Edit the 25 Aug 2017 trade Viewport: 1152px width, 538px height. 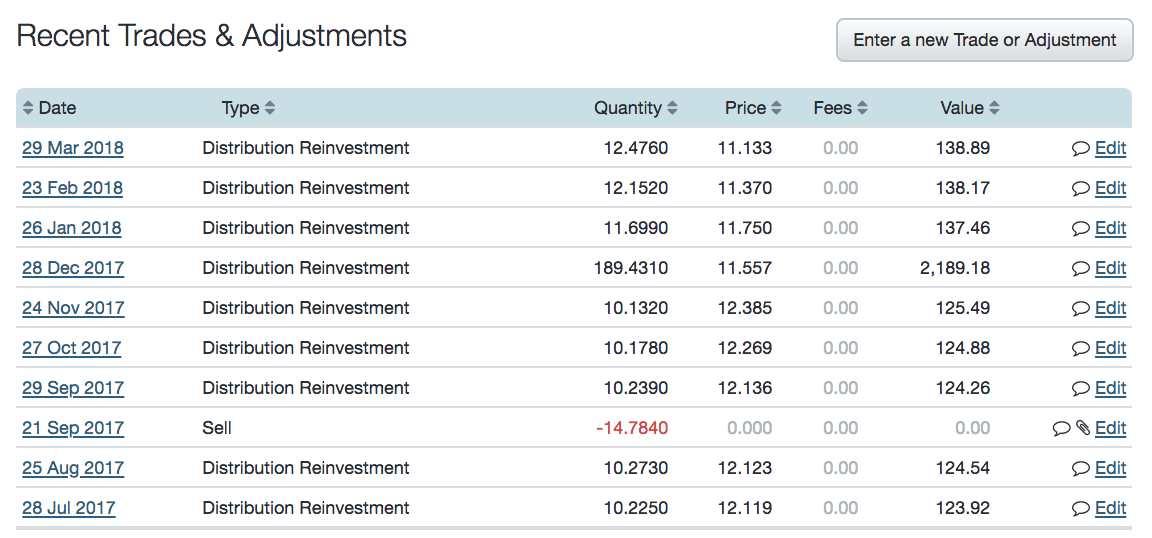(1110, 468)
